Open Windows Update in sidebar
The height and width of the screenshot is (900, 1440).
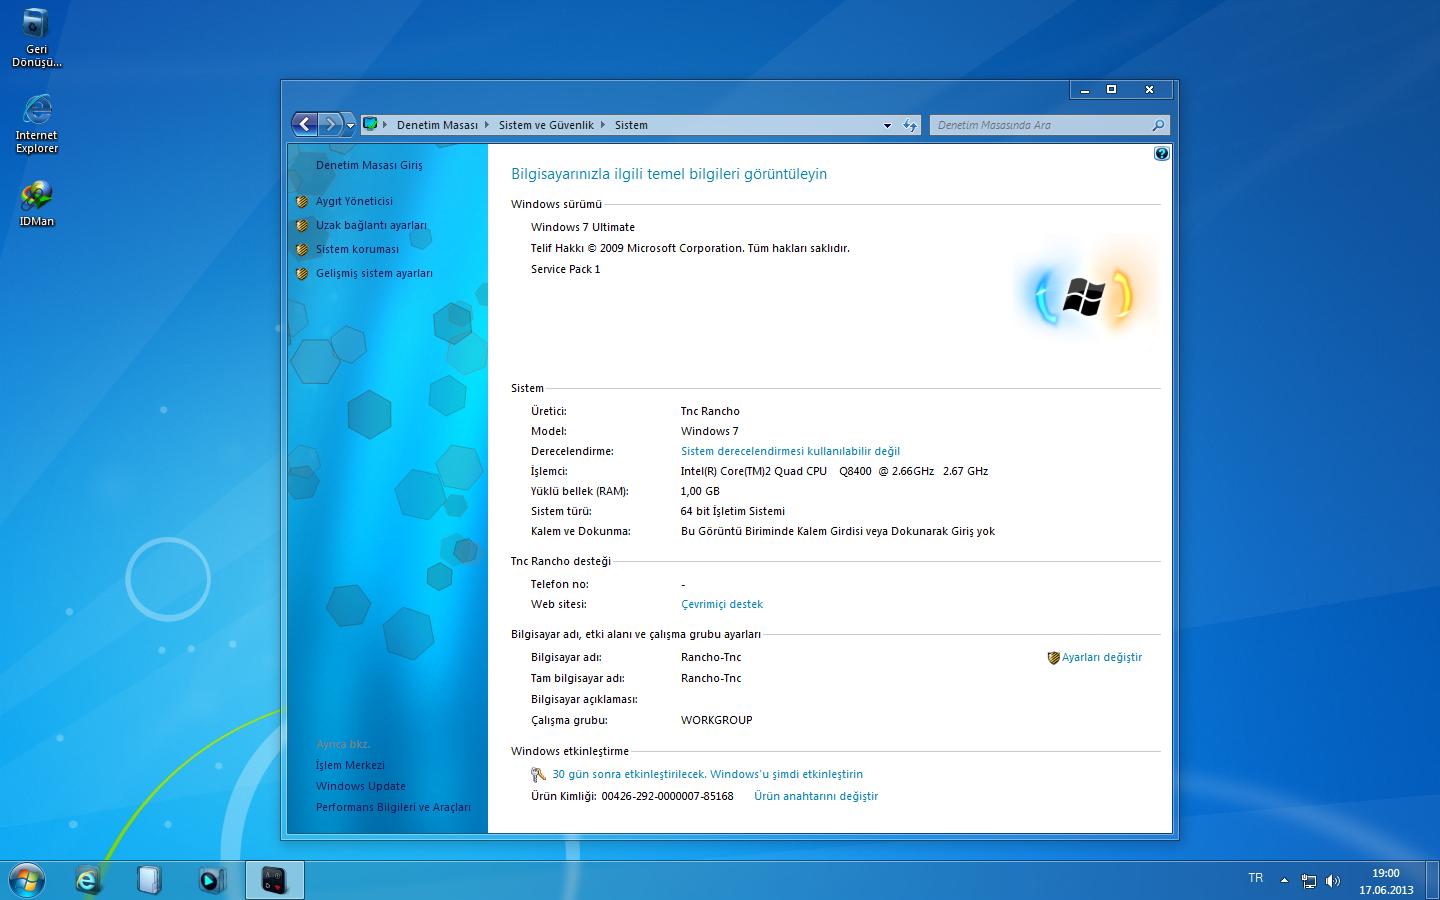coord(361,786)
